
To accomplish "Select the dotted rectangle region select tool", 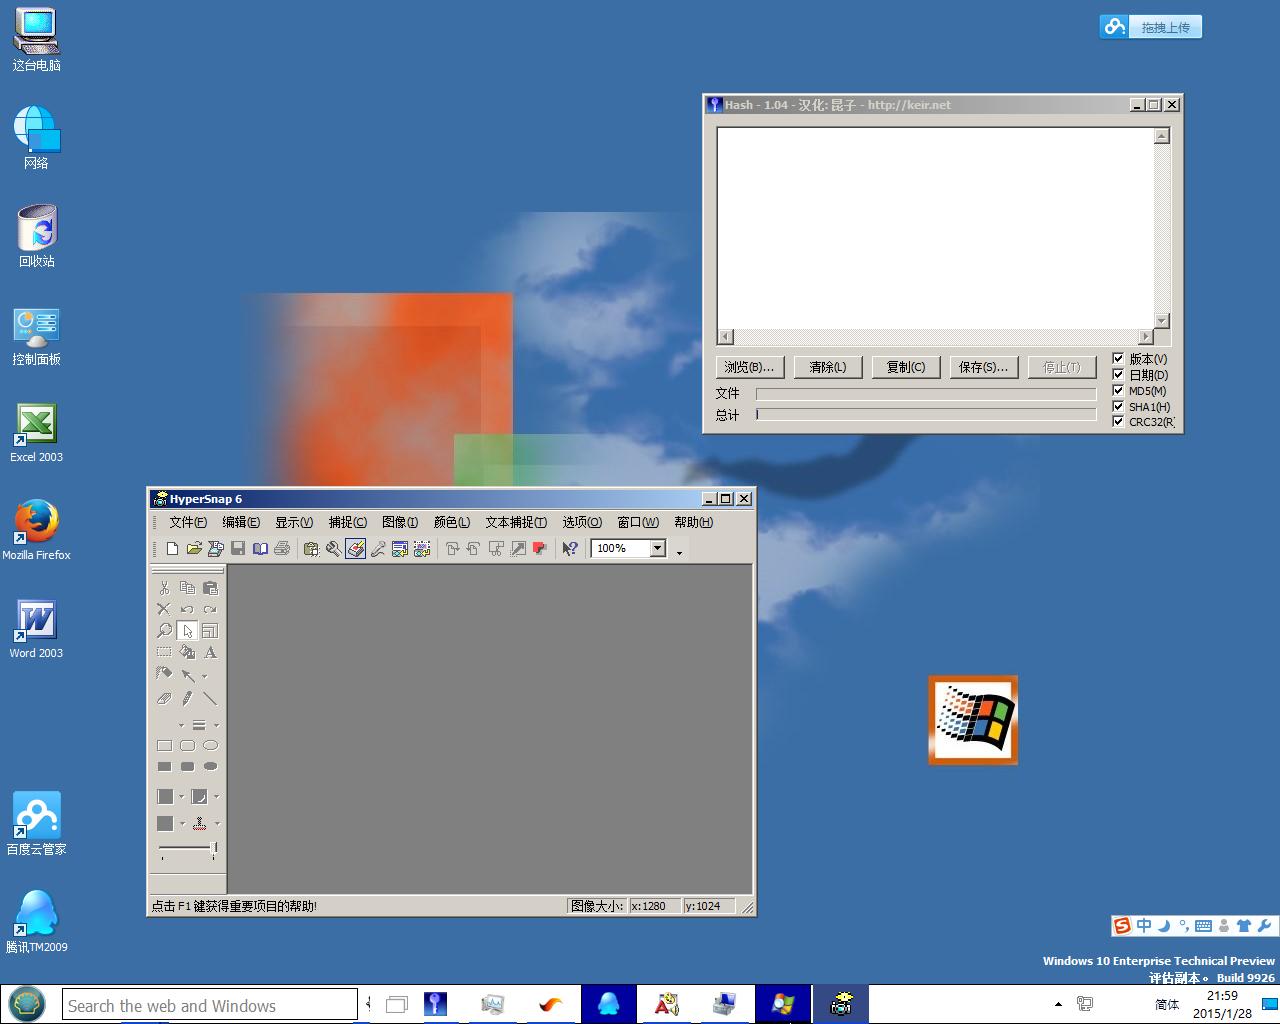I will [164, 652].
